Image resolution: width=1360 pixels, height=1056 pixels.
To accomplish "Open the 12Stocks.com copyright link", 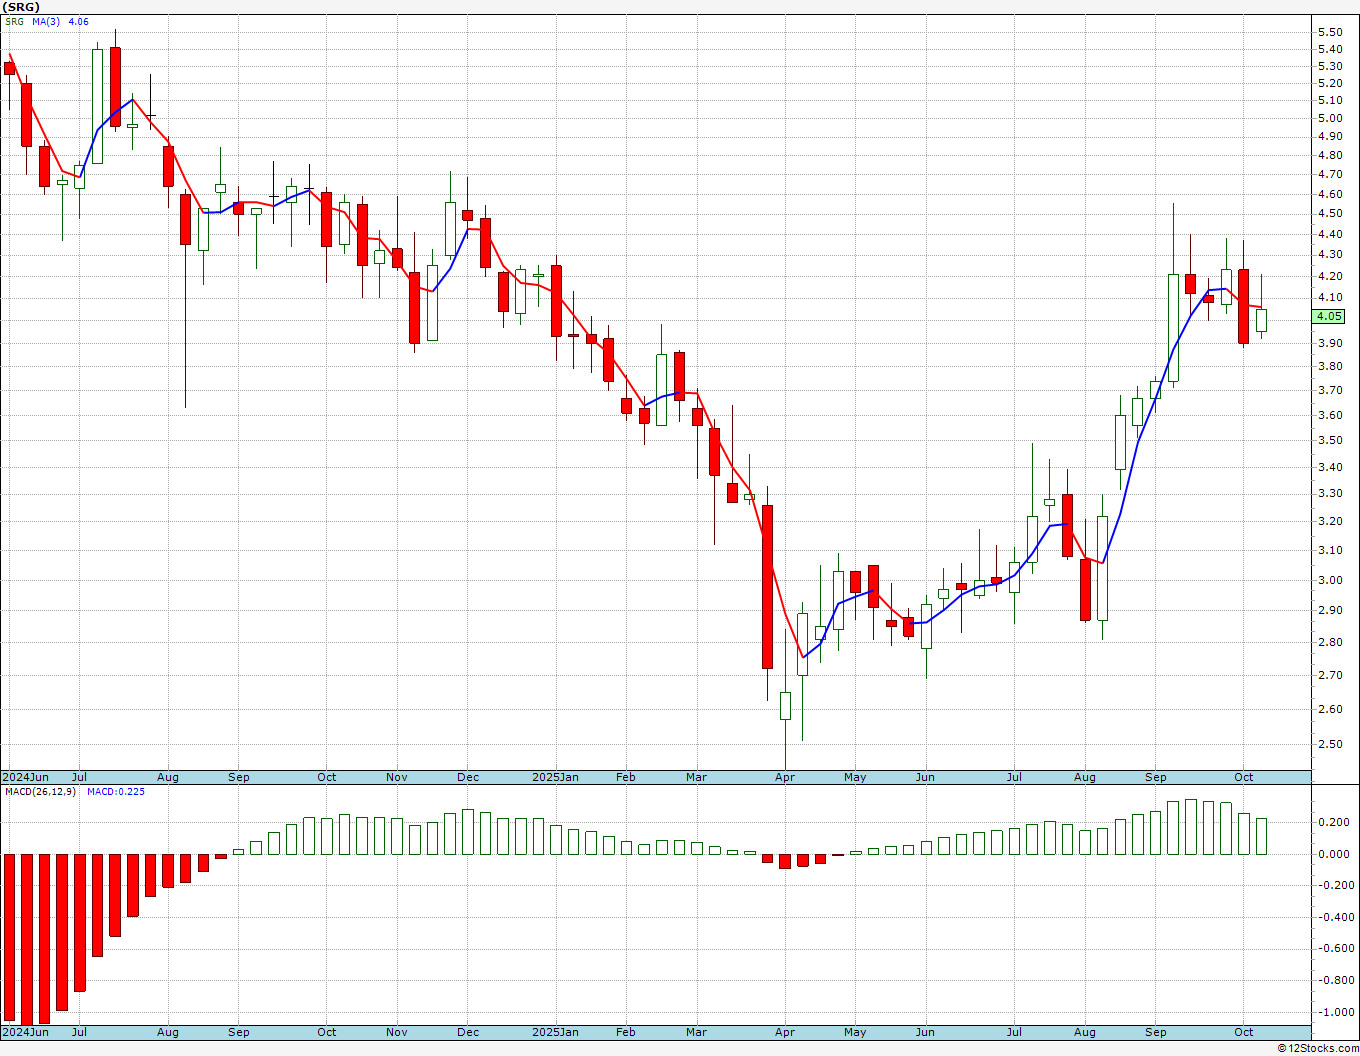I will click(1317, 1048).
